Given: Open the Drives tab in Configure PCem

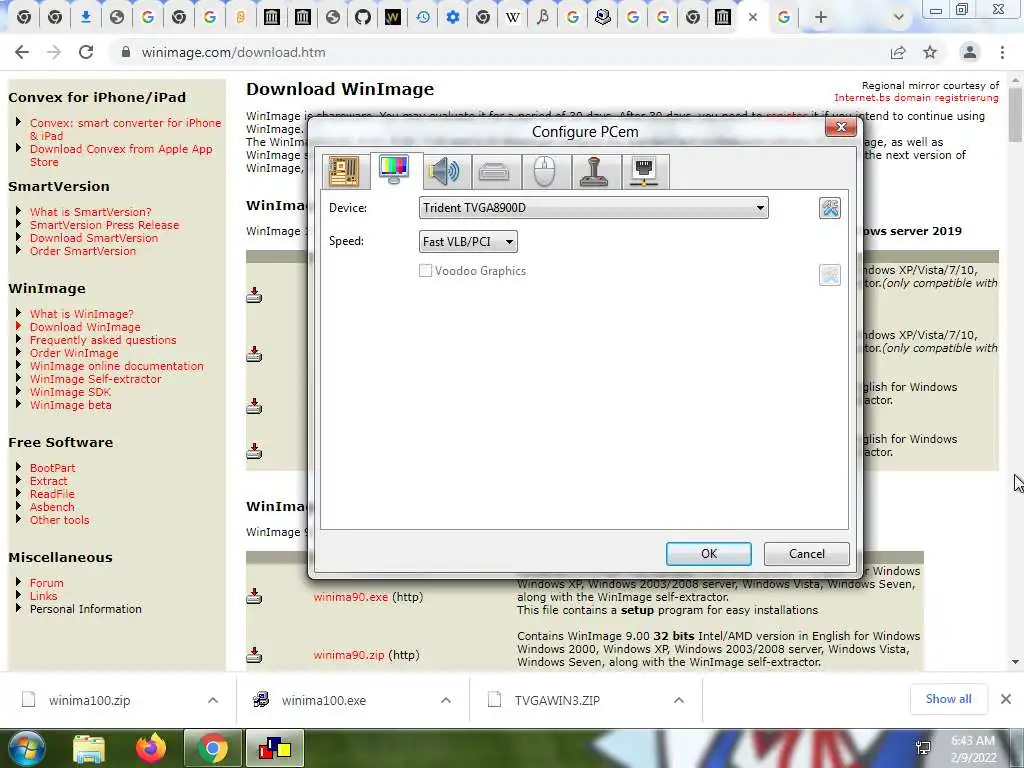Looking at the screenshot, I should click(494, 172).
